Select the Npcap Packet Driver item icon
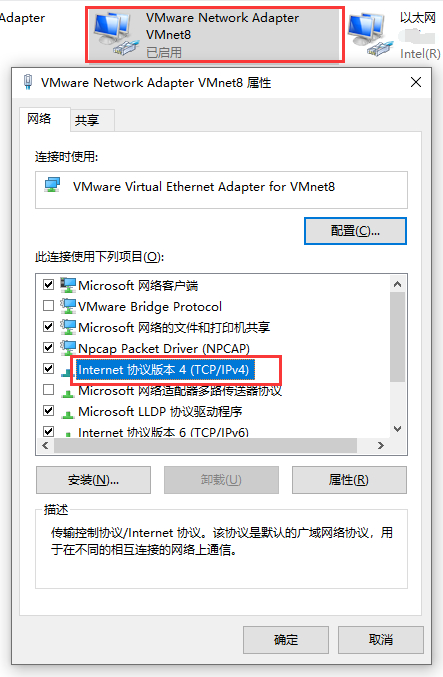 pyautogui.click(x=68, y=348)
